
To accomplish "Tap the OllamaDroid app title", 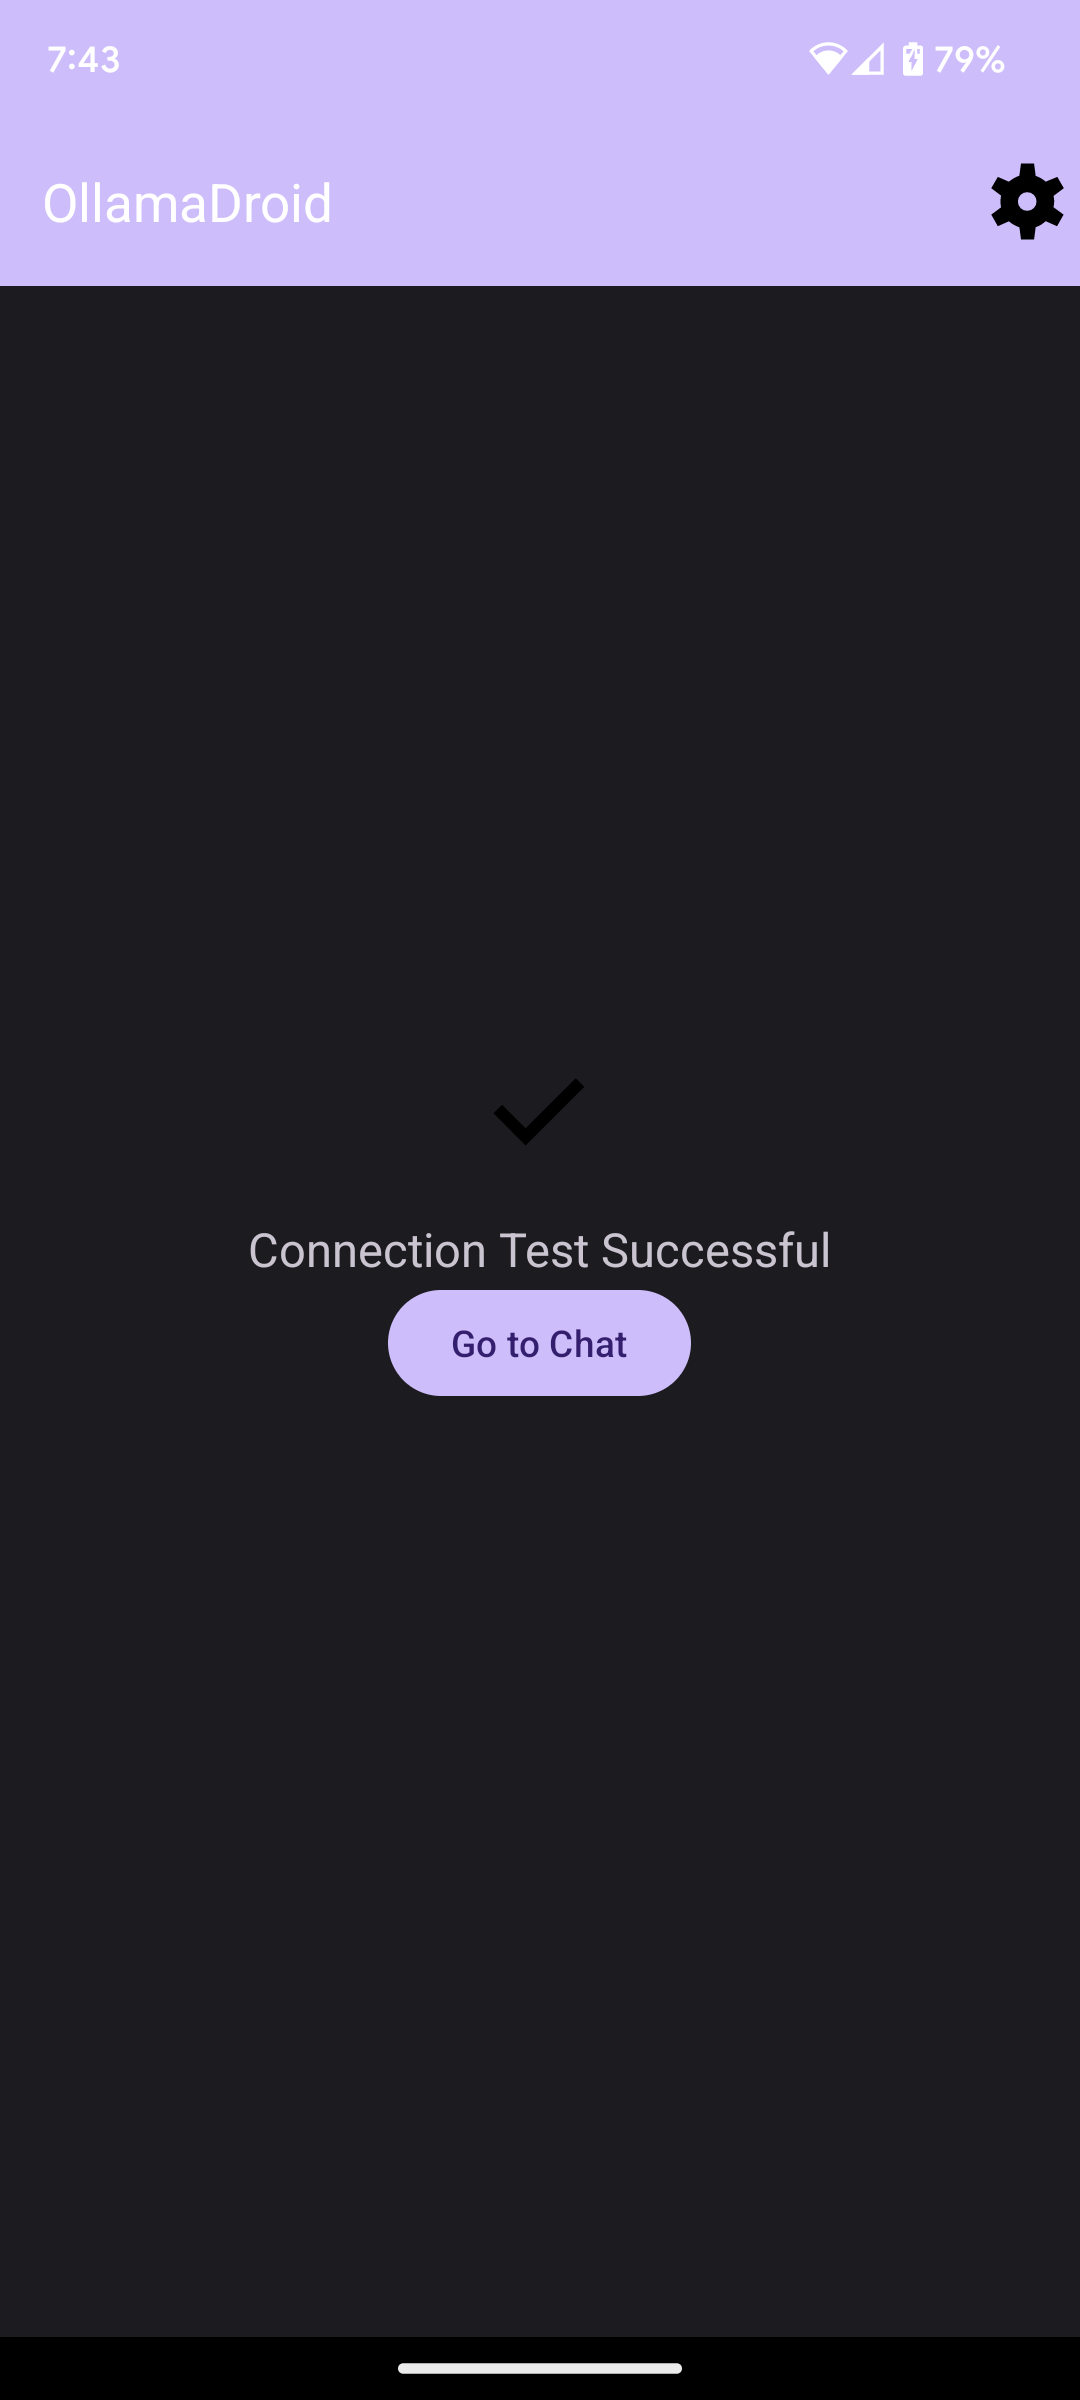I will click(x=187, y=203).
